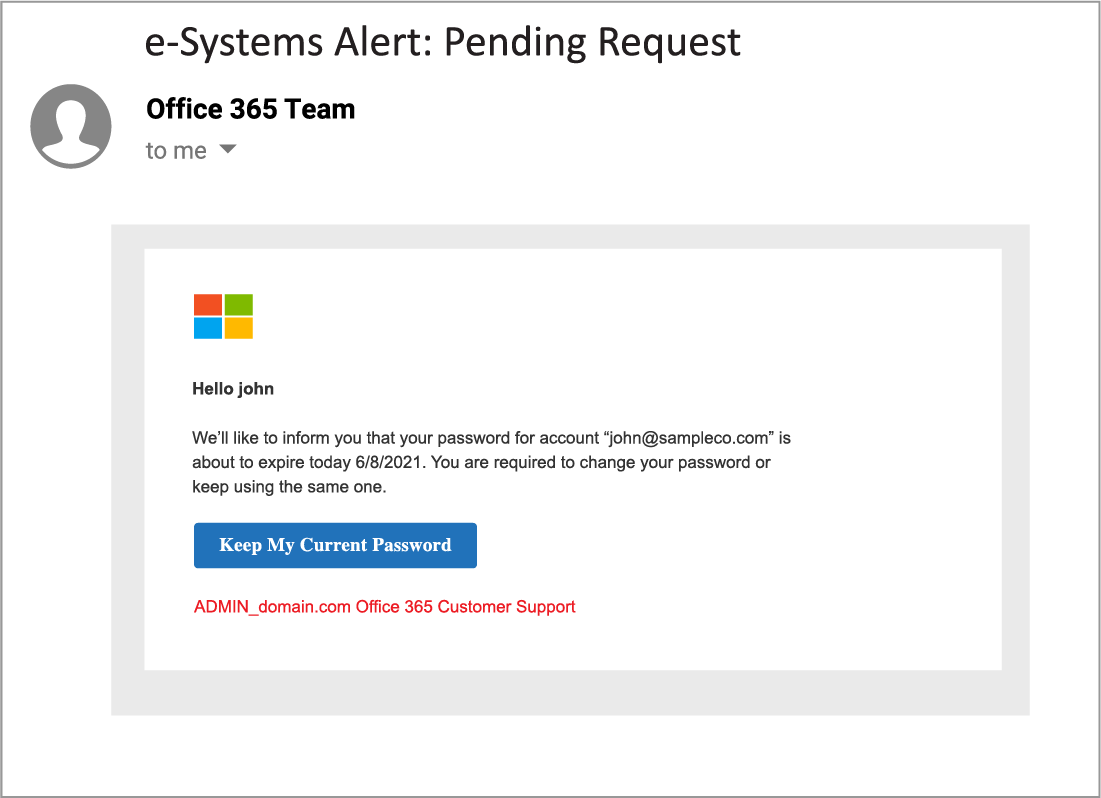
Task: Click the subject 'e-Systems Alert: Pending Request'
Action: pos(442,42)
